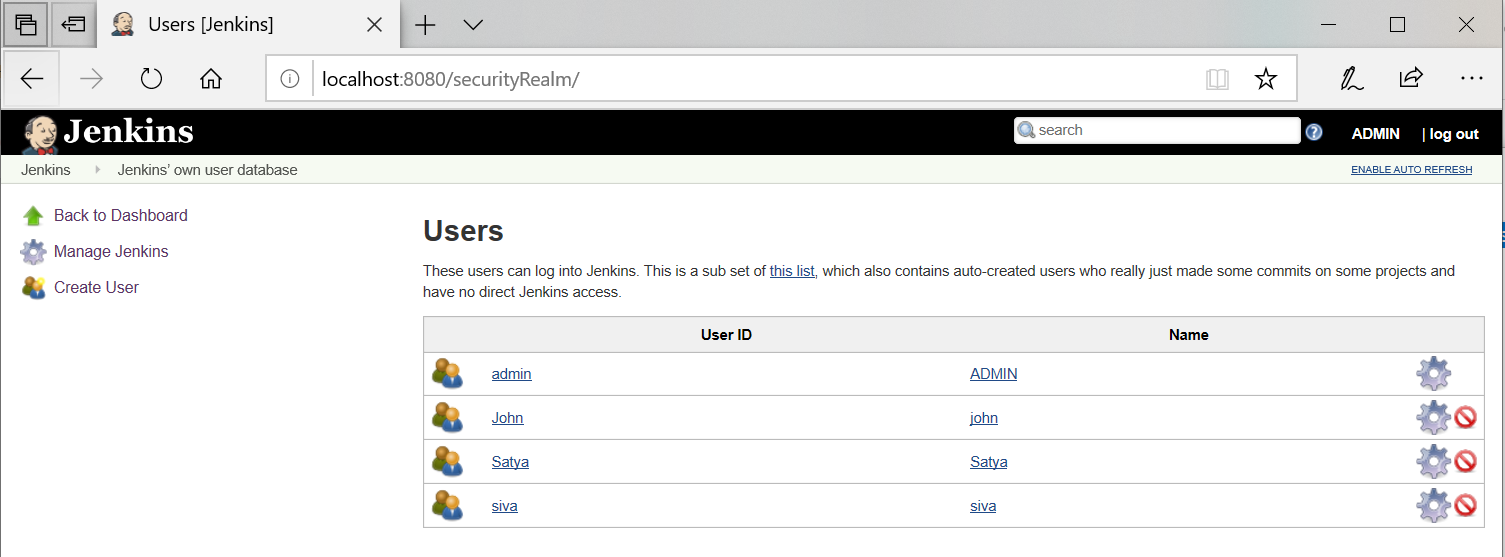Click the Create User icon in sidebar
Image resolution: width=1505 pixels, height=557 pixels.
(34, 288)
